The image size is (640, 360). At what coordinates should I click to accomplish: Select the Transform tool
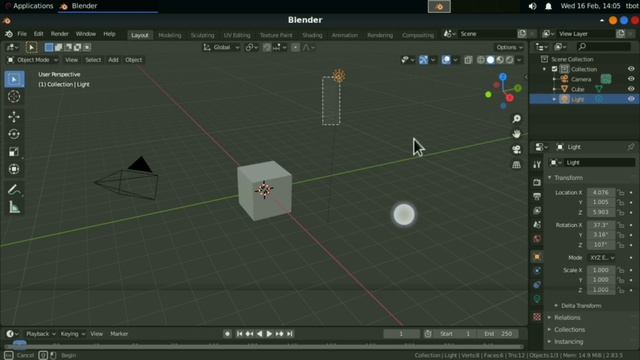[x=14, y=169]
